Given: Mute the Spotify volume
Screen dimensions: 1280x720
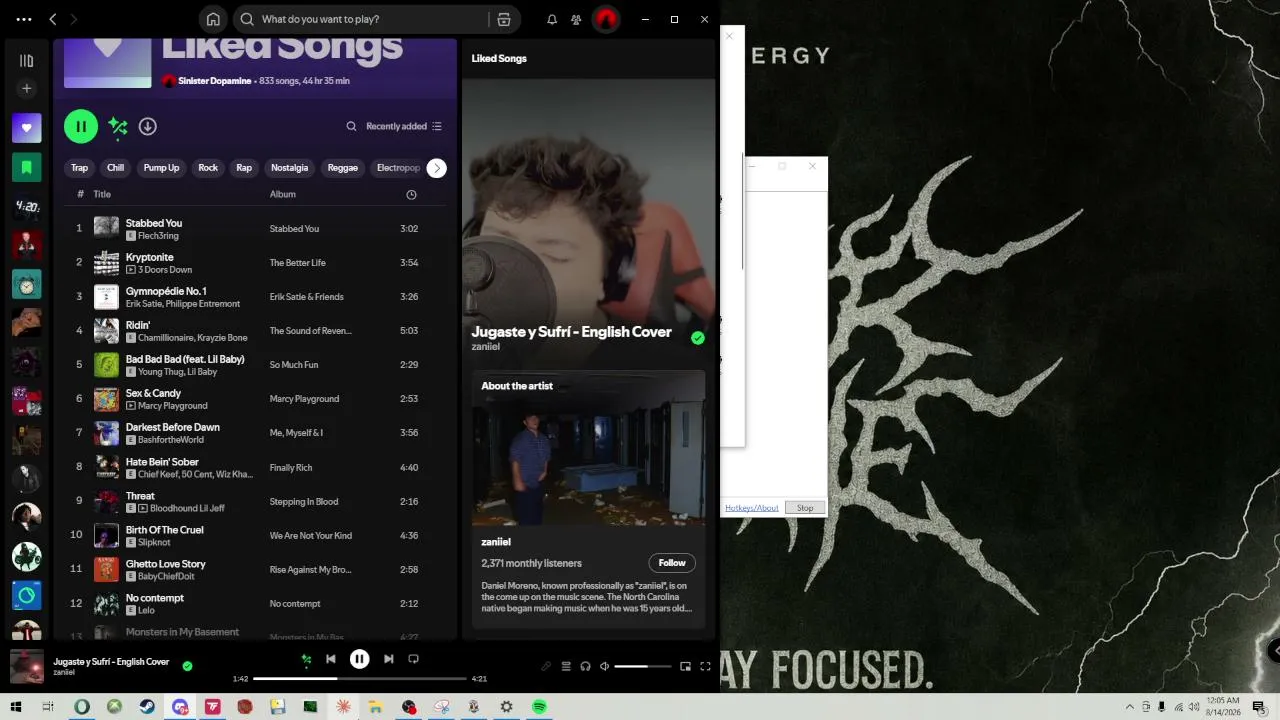Looking at the screenshot, I should coord(604,666).
